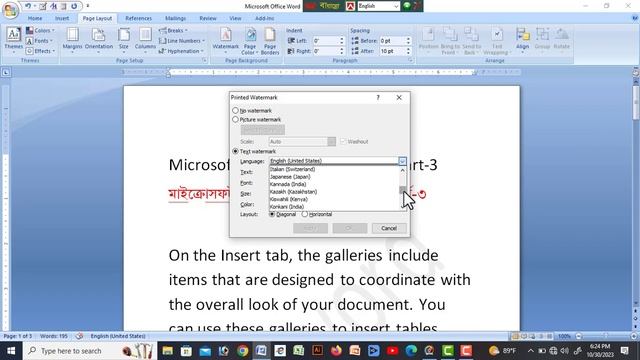This screenshot has width=640, height=360.
Task: Switch to the References tab
Action: coord(138,18)
